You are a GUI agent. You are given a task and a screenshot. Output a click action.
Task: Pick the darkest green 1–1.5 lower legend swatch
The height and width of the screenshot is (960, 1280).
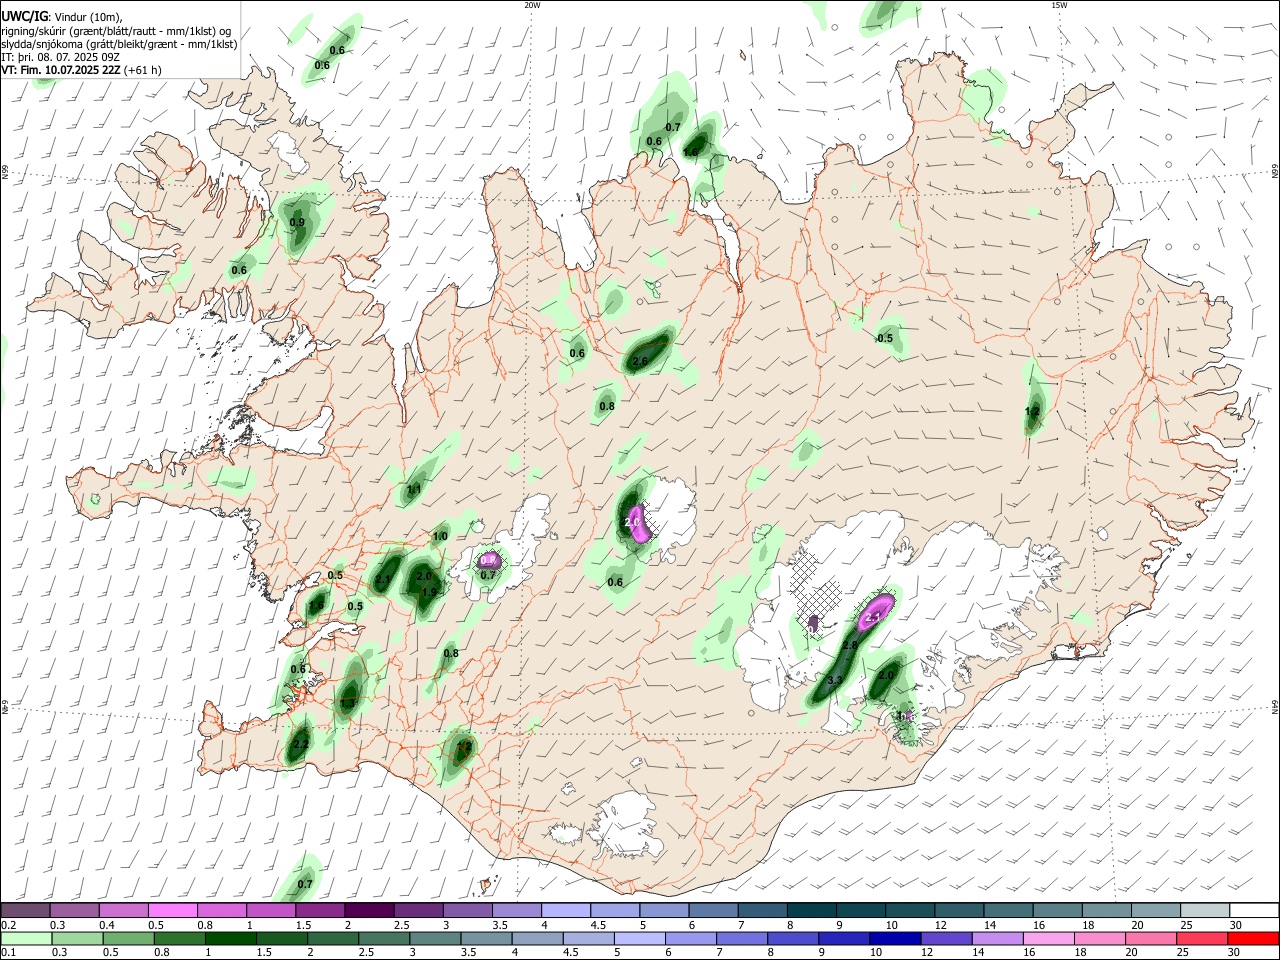coord(230,939)
